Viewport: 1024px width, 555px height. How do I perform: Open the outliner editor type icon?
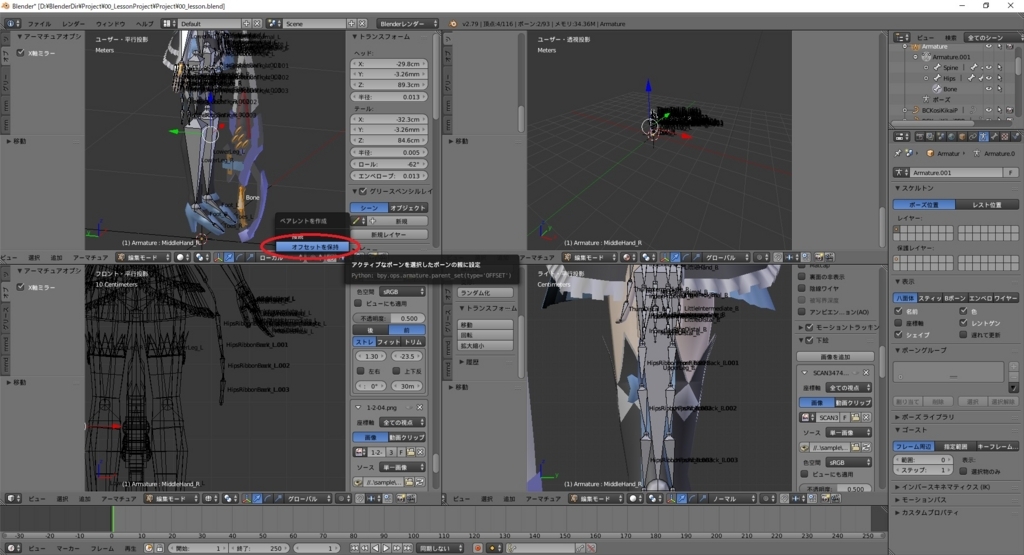coord(902,38)
